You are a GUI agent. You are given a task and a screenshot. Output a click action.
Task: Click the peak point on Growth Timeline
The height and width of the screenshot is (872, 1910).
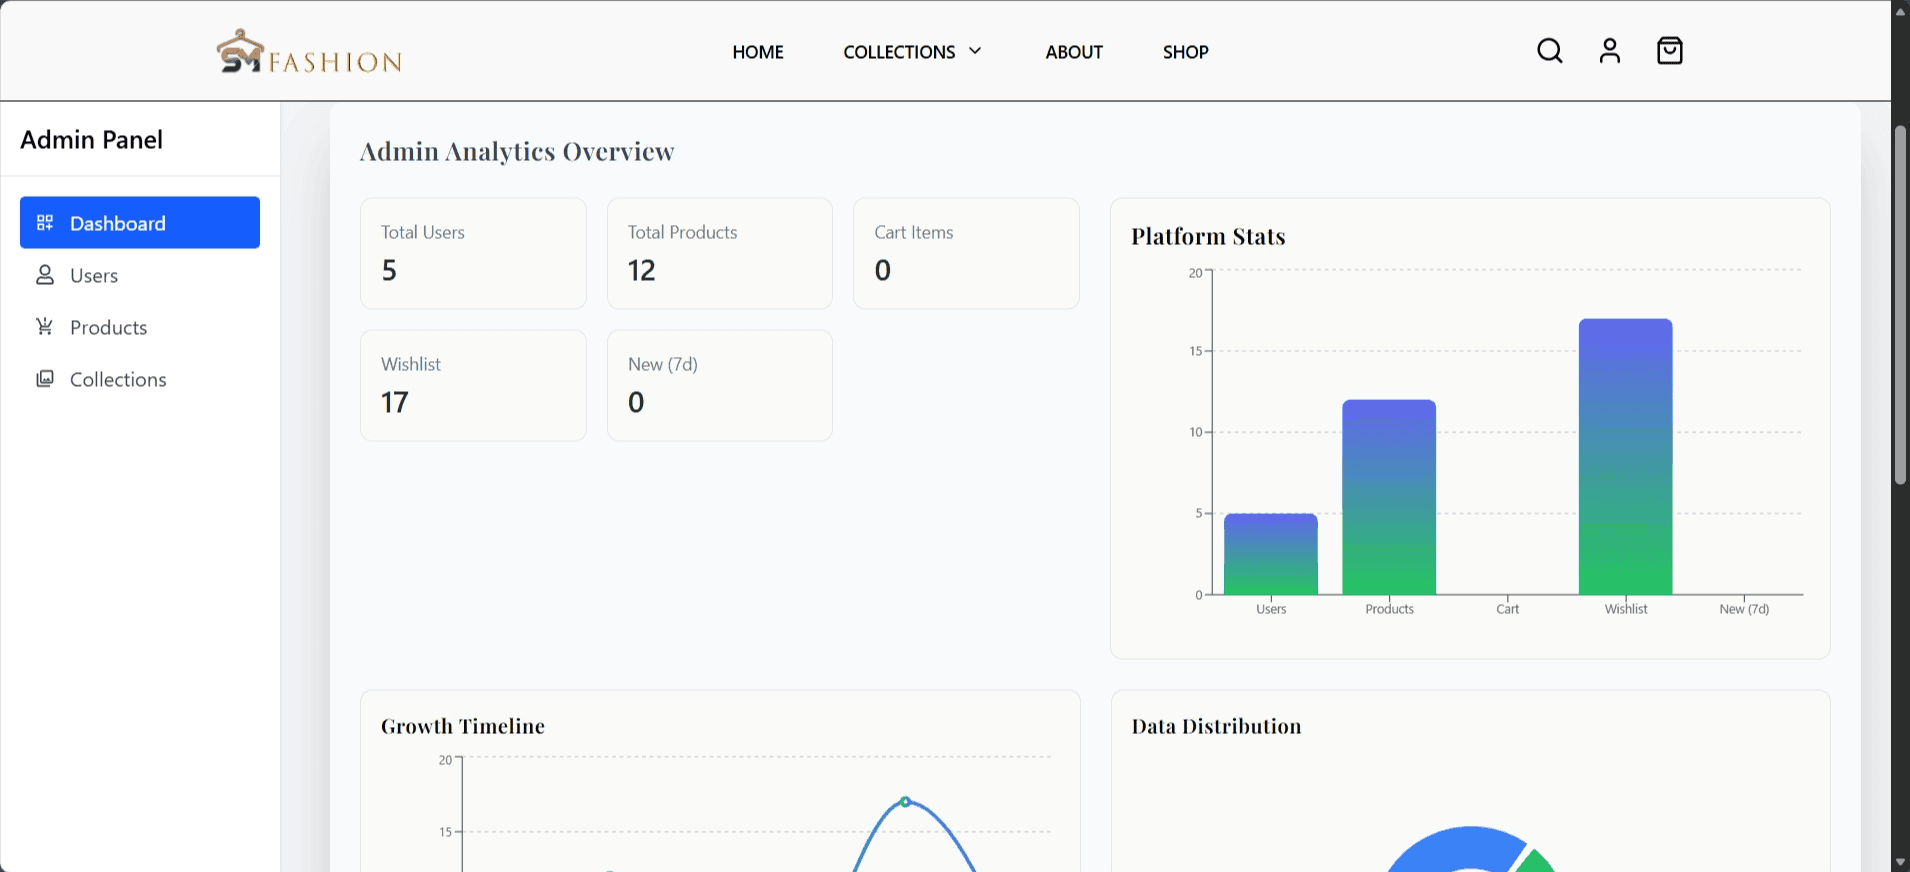(905, 802)
